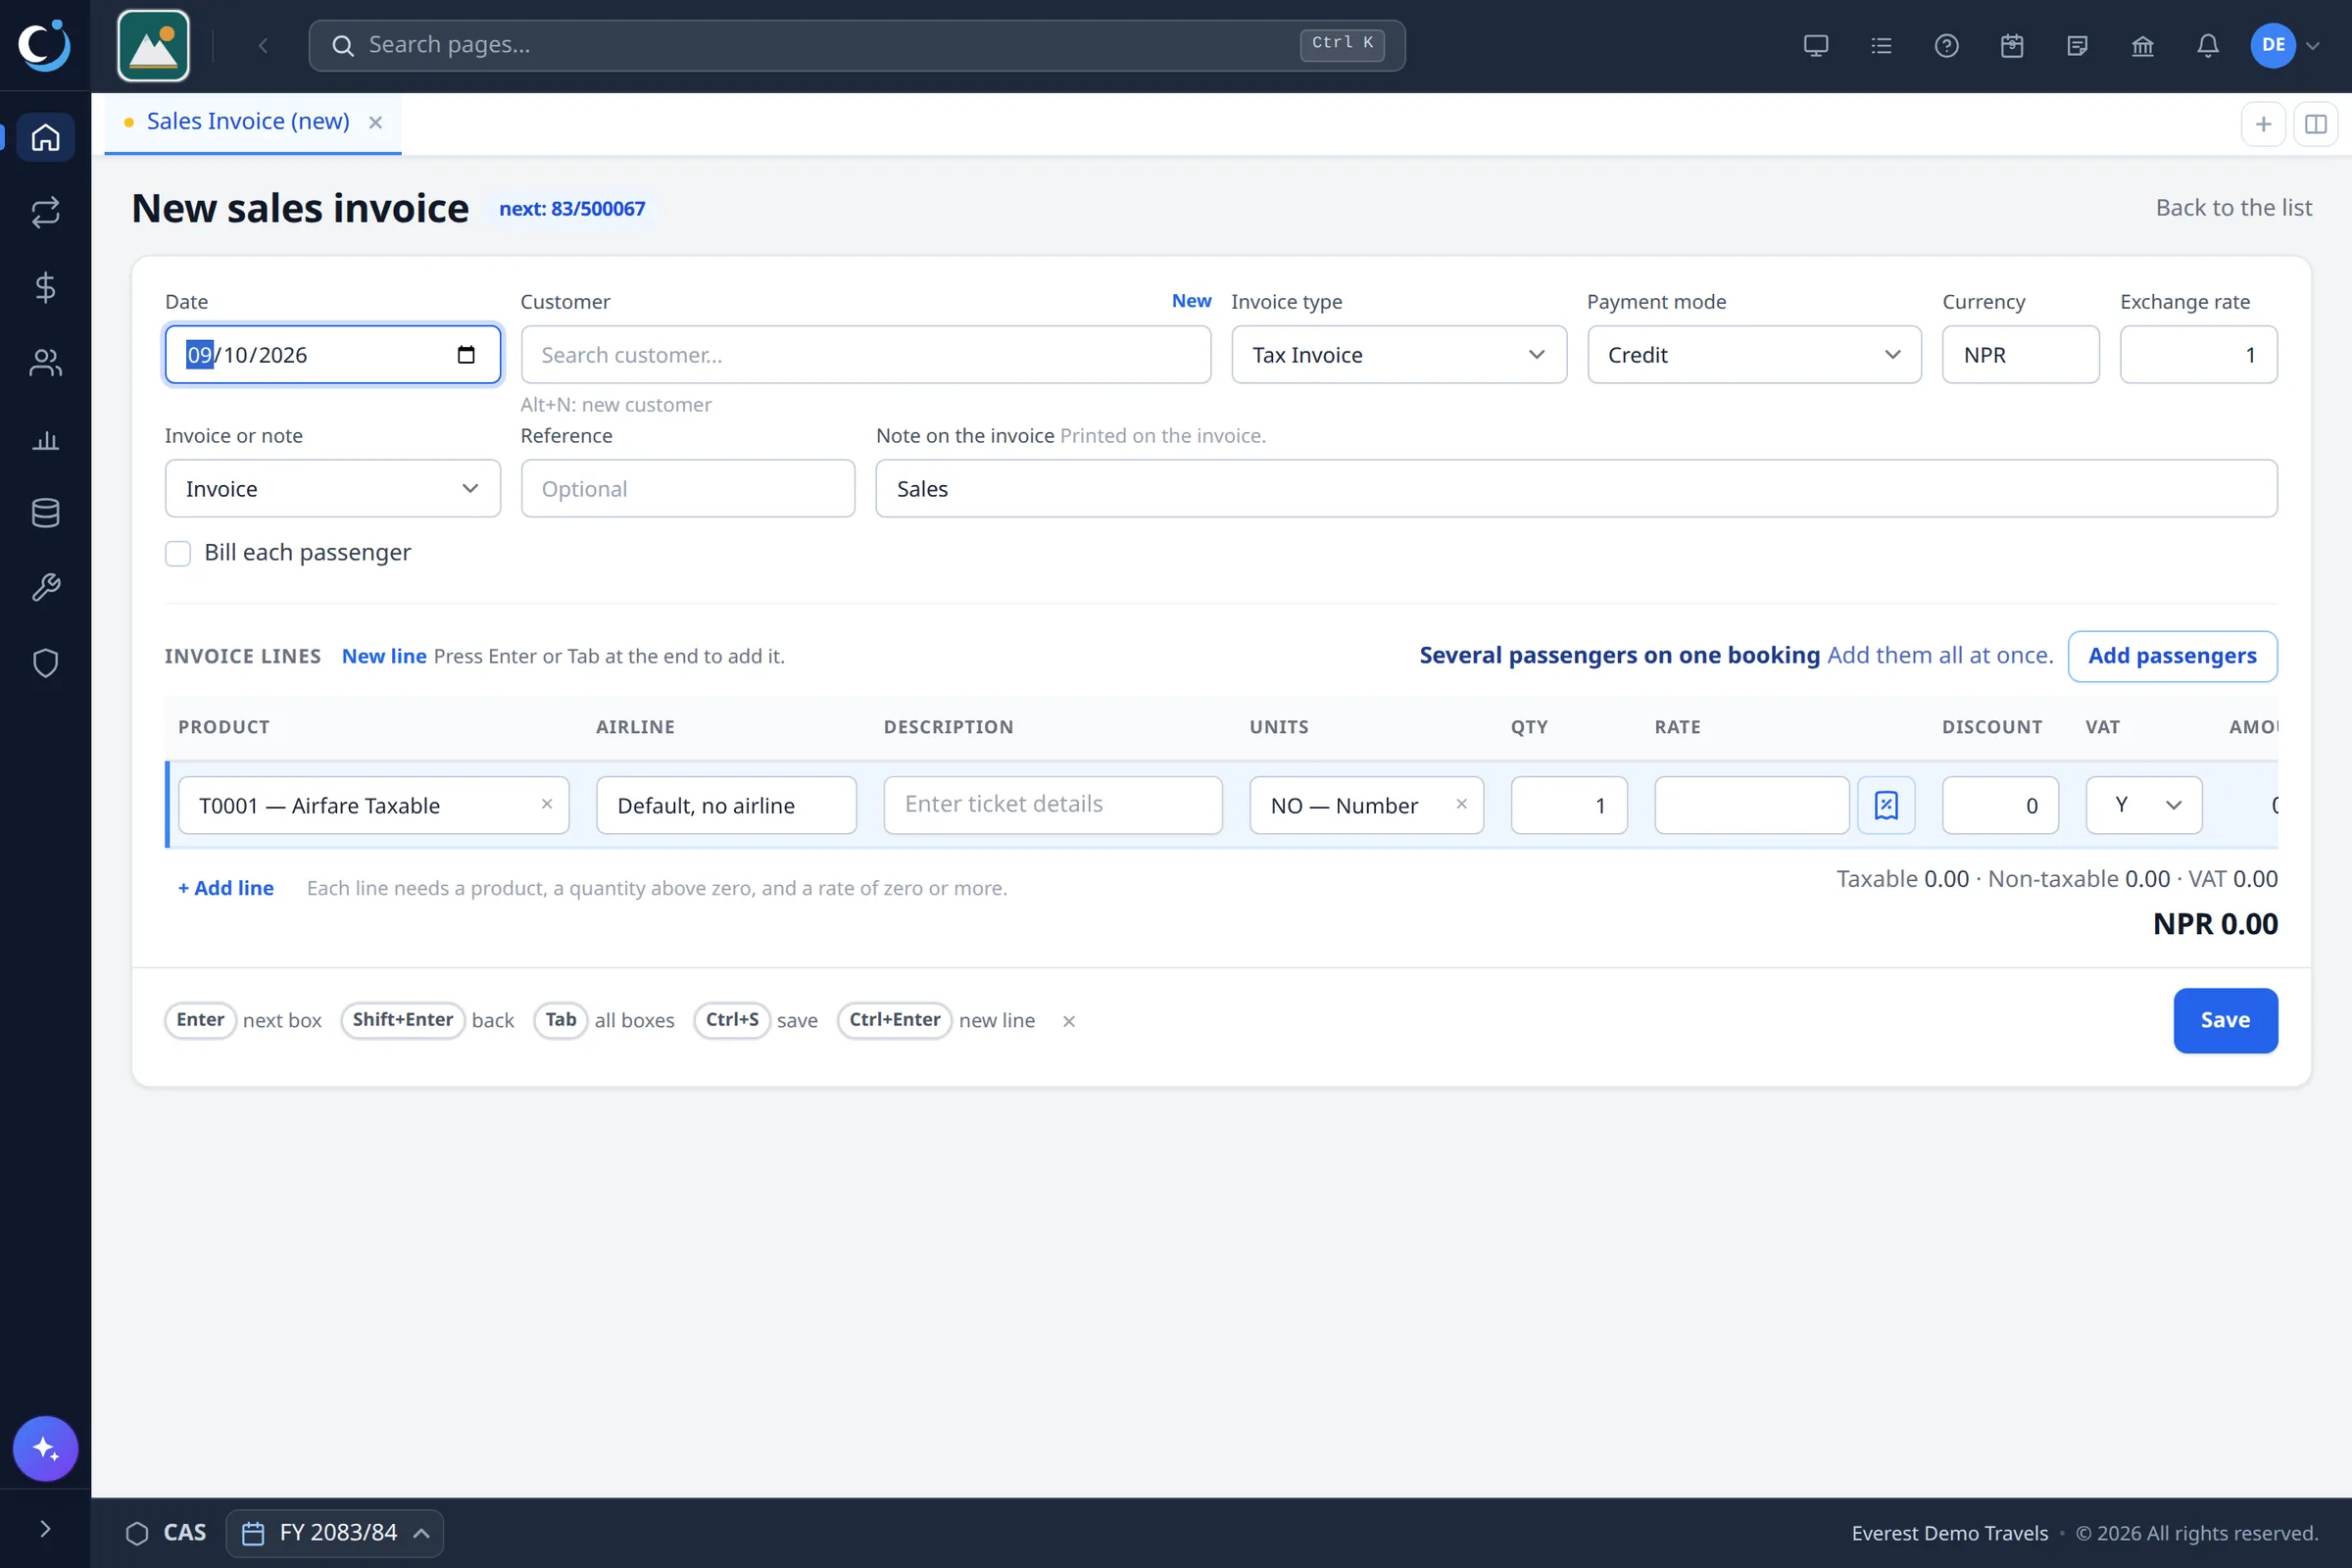Expand the sidebar with the bottom chevron

click(x=45, y=1529)
